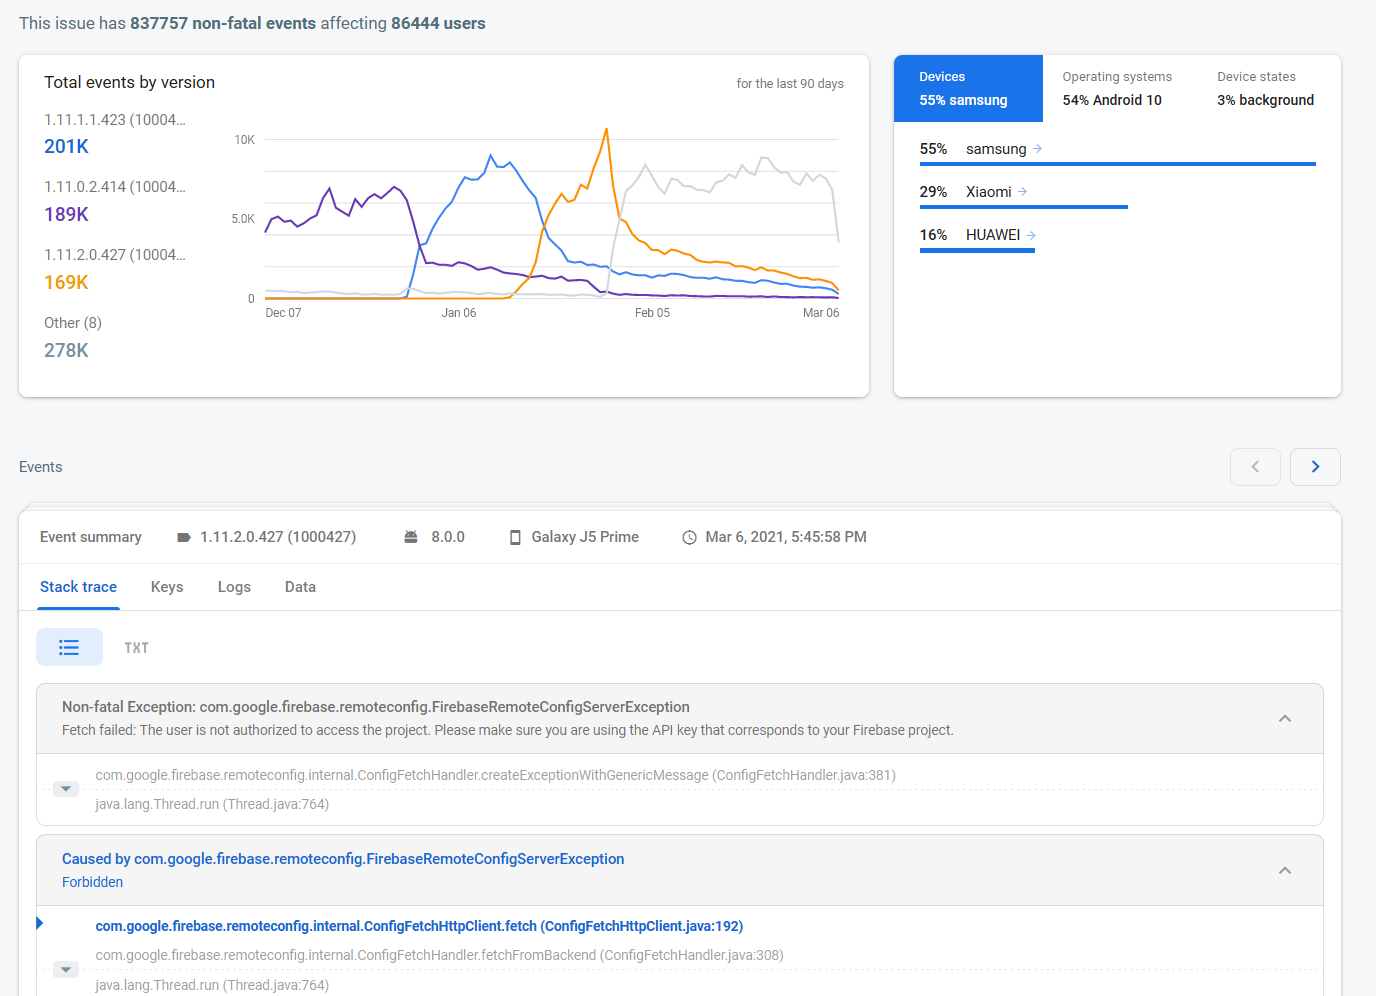This screenshot has width=1376, height=996.
Task: Click the version tag icon in Event summary
Action: 184,538
